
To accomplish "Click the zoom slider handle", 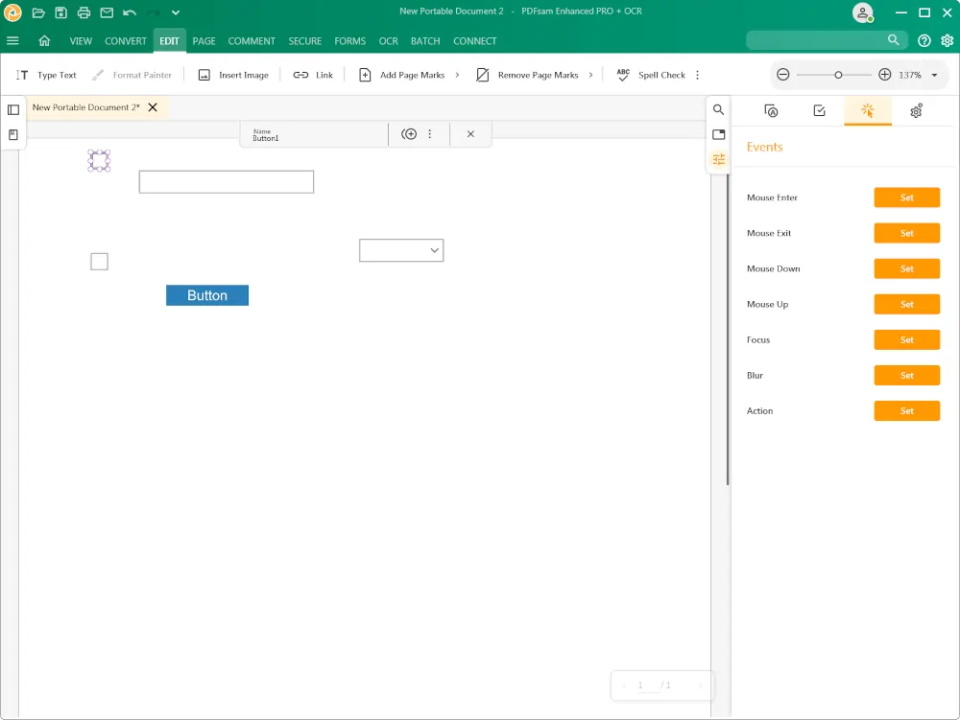I will [x=838, y=75].
